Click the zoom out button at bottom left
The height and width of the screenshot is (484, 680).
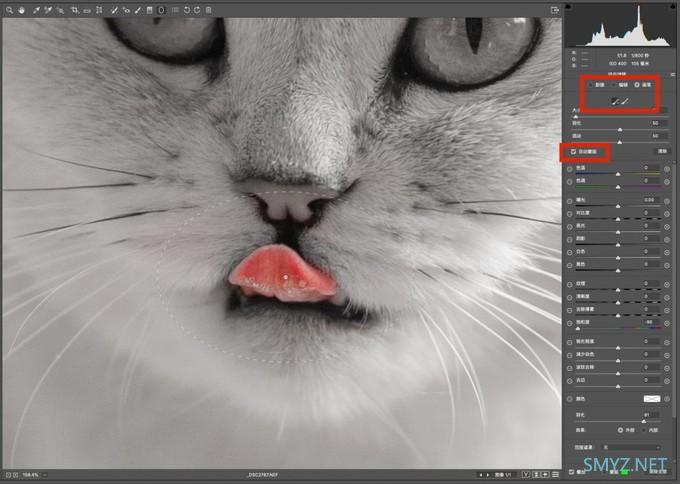click(x=8, y=475)
